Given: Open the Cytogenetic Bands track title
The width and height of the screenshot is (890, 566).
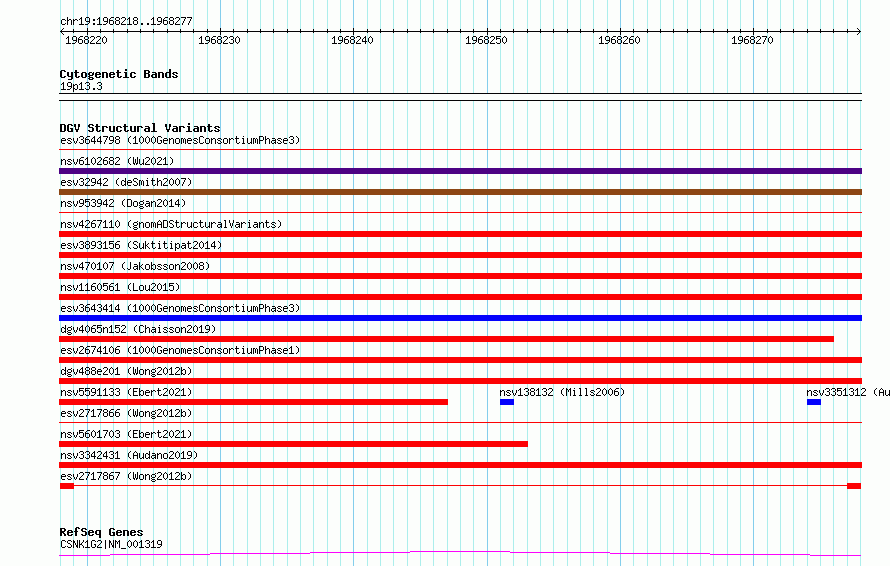Looking at the screenshot, I should pos(119,74).
